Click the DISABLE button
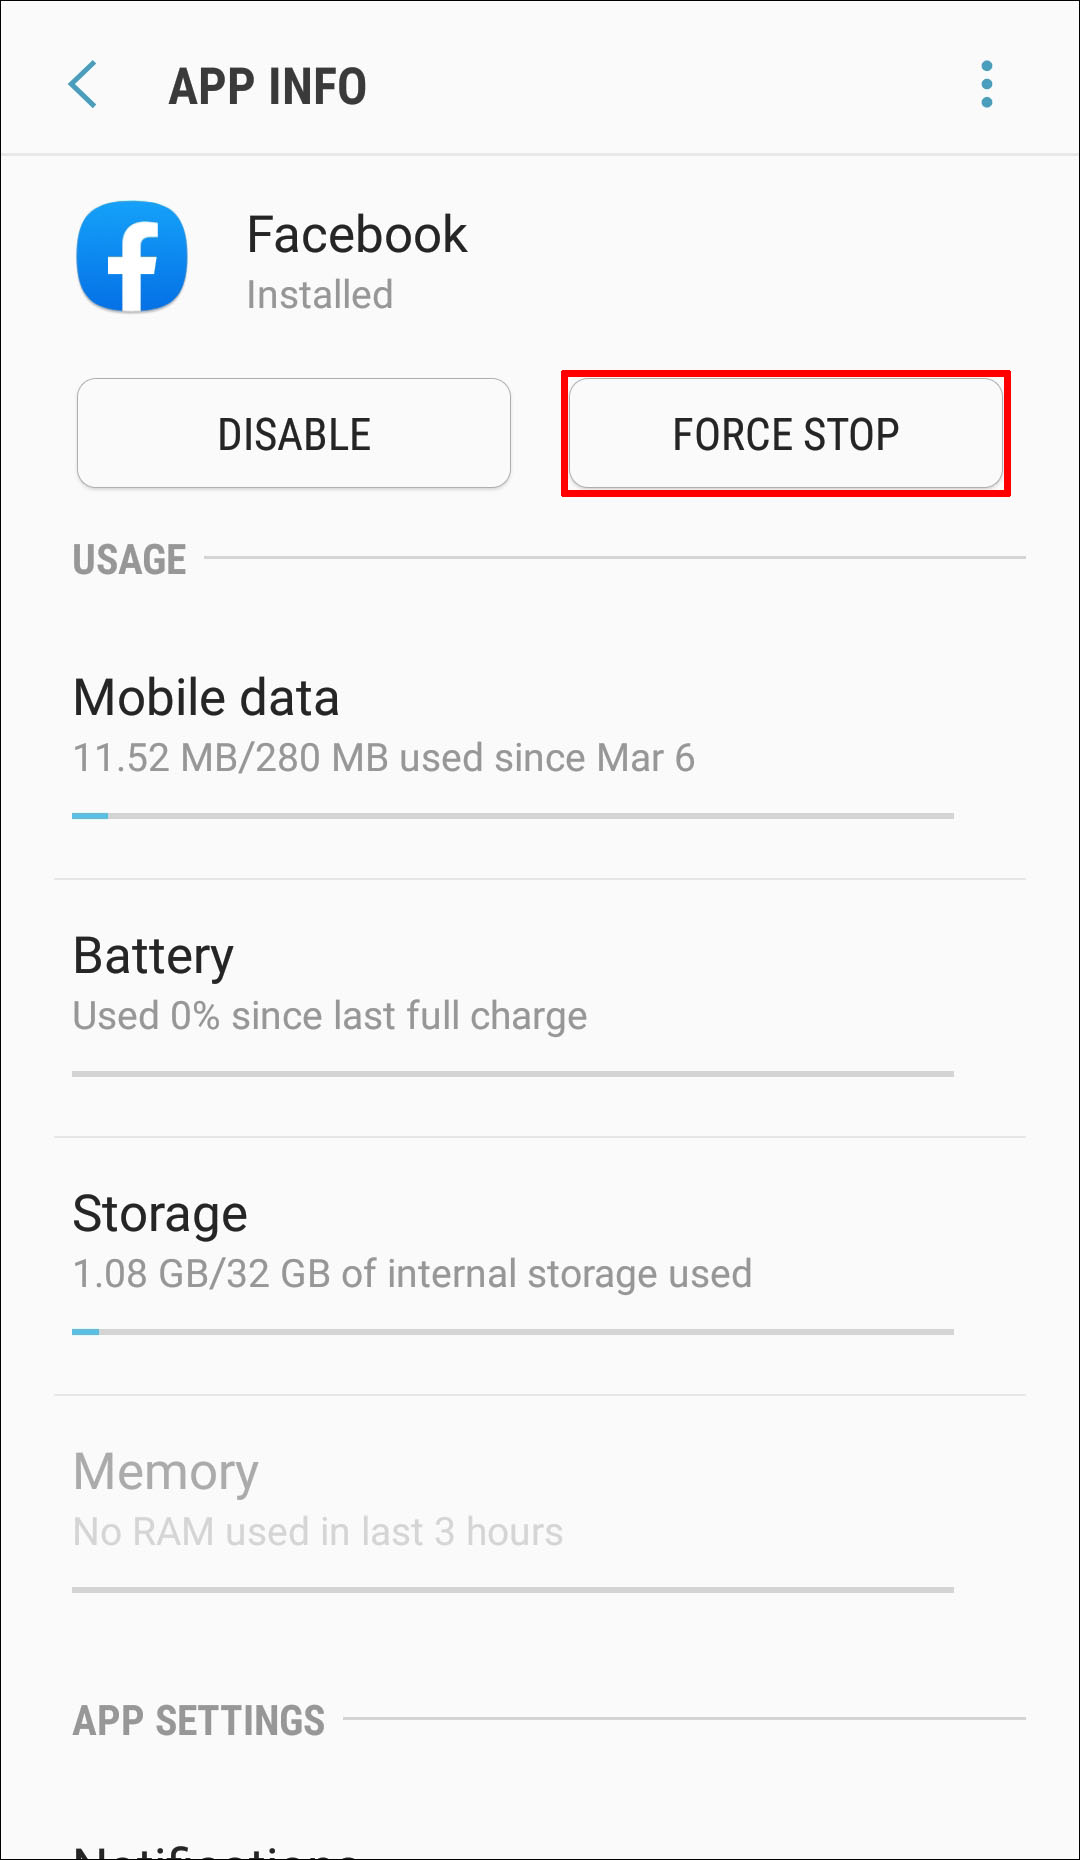 pos(294,433)
